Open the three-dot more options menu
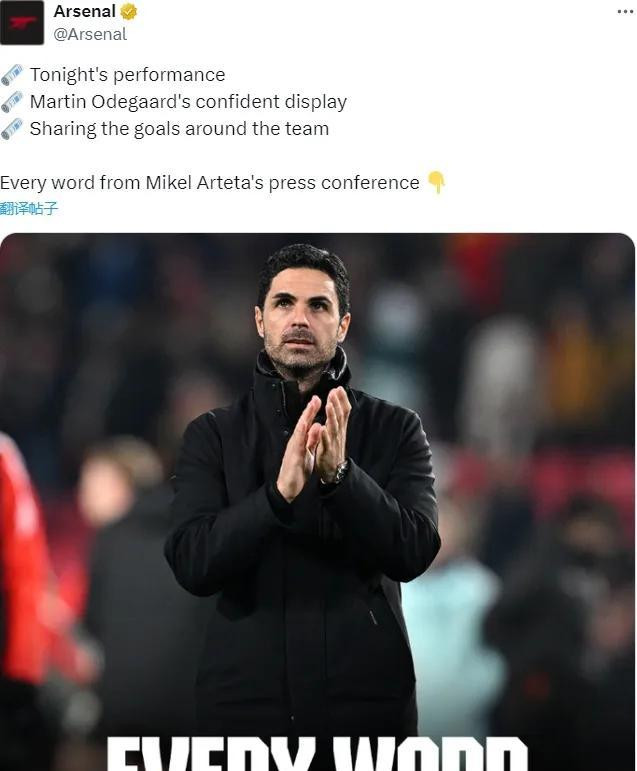The image size is (637, 771). click(625, 11)
